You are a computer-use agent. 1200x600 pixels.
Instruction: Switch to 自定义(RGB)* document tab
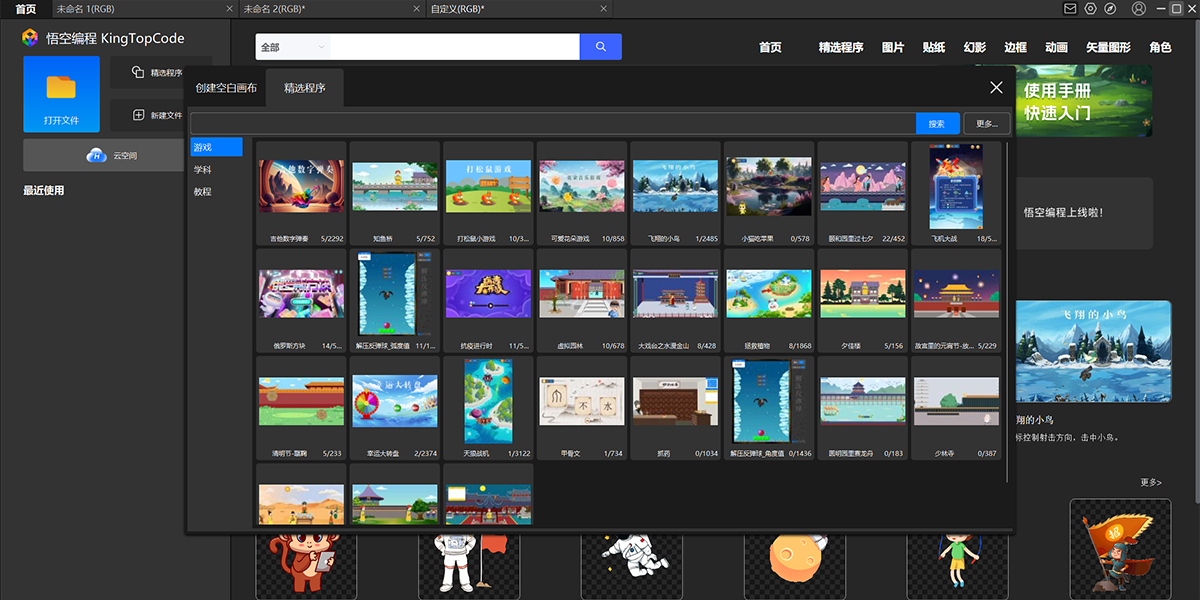point(518,9)
